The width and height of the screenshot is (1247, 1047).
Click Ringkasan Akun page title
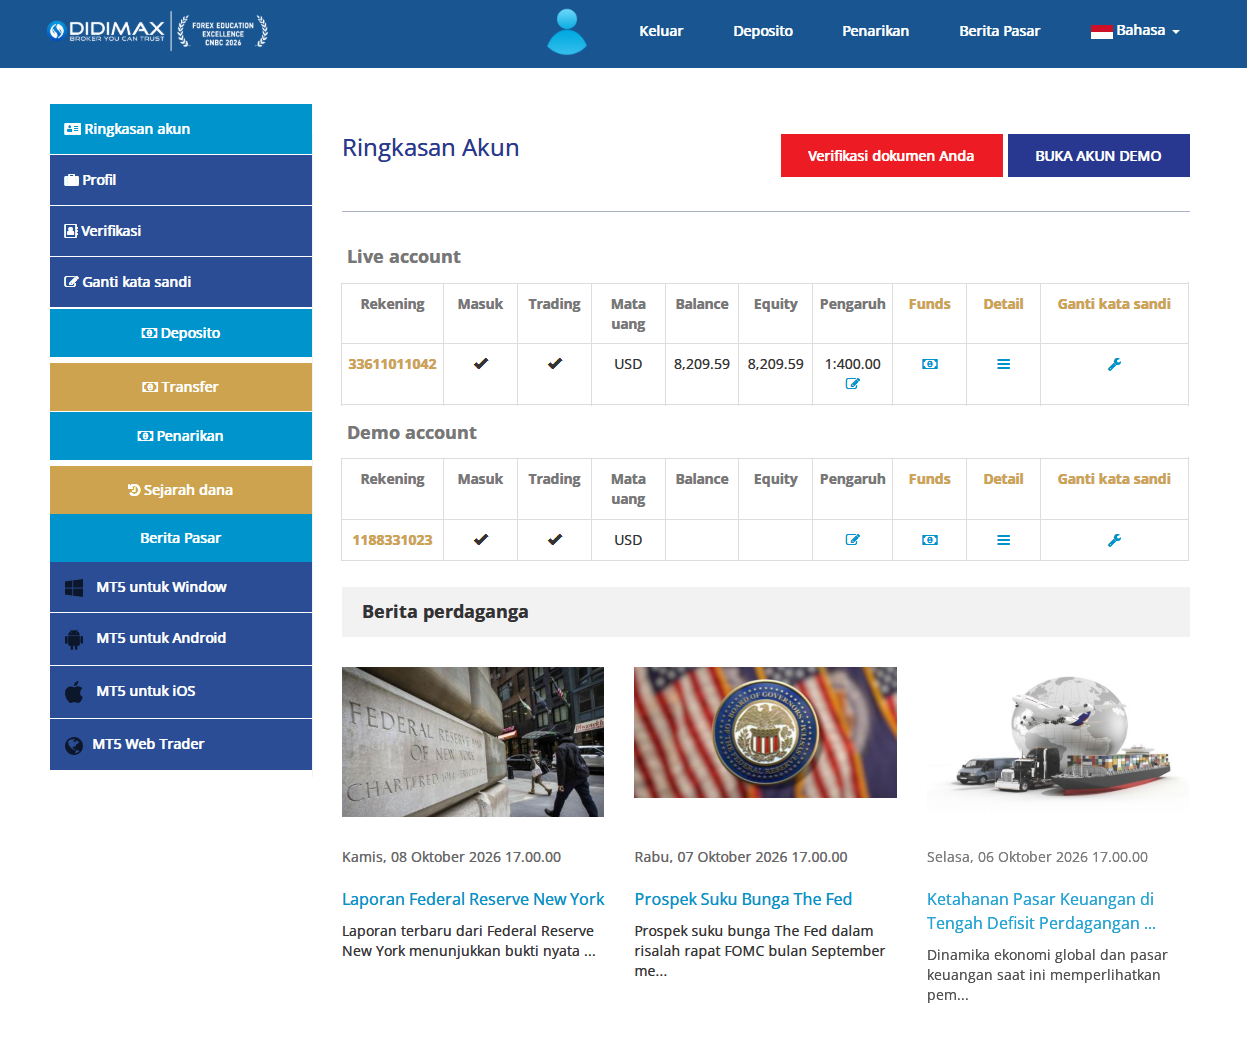(431, 148)
